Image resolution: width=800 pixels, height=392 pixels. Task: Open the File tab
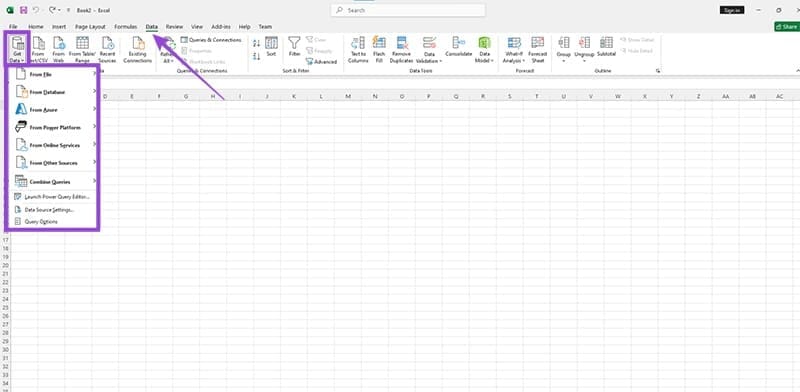click(x=13, y=27)
